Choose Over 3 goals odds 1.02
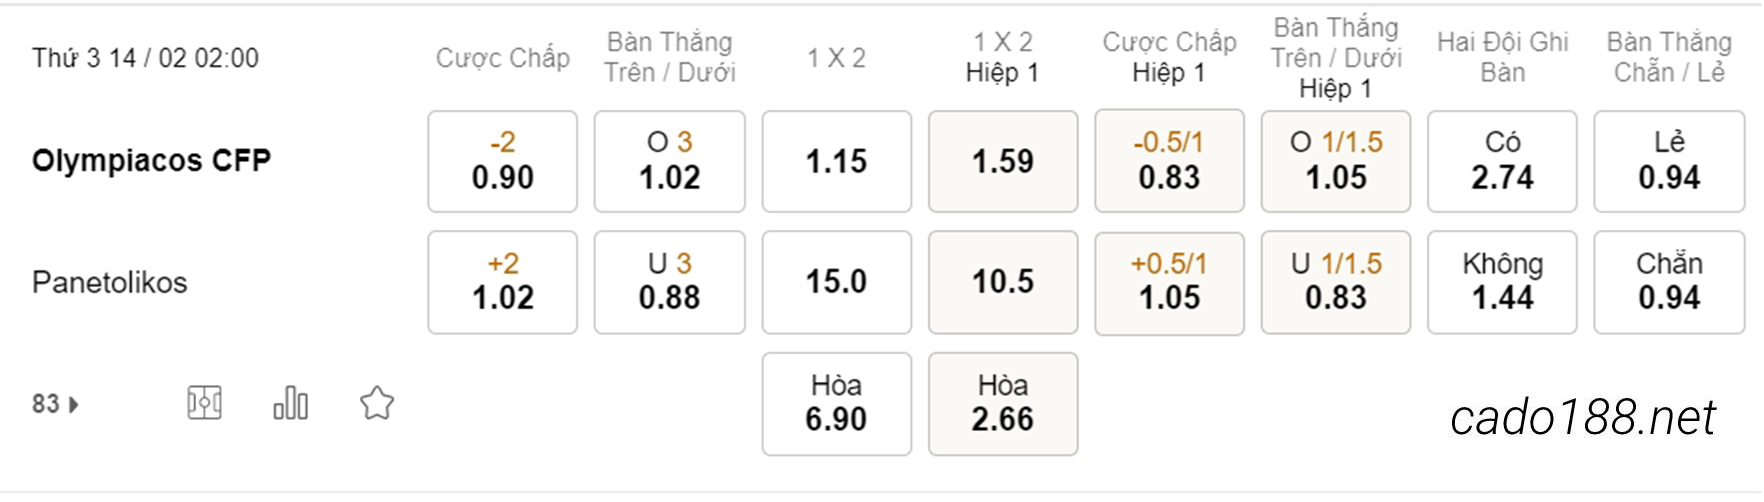Screen dimensions: 1764x502 tap(670, 161)
